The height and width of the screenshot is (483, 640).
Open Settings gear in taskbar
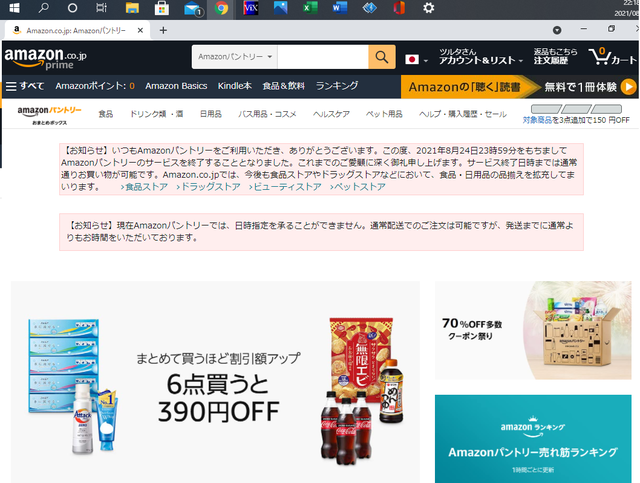(429, 8)
